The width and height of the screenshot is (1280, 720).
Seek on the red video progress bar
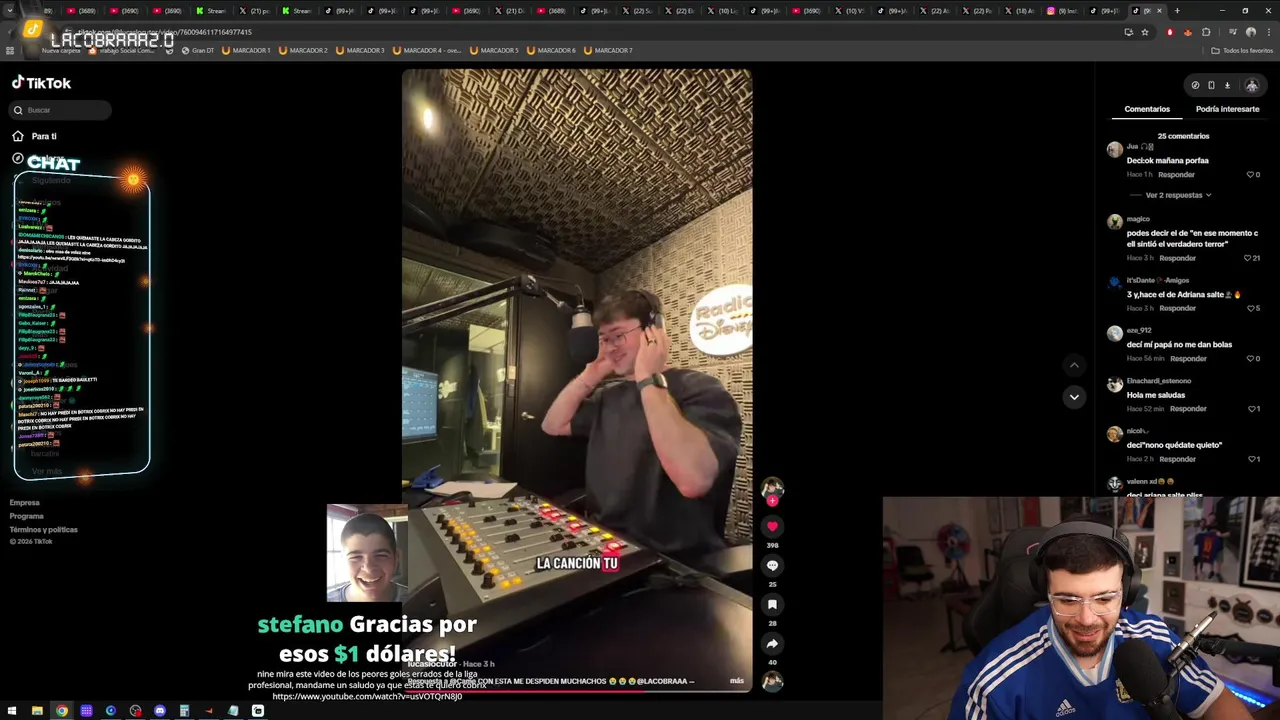577,690
